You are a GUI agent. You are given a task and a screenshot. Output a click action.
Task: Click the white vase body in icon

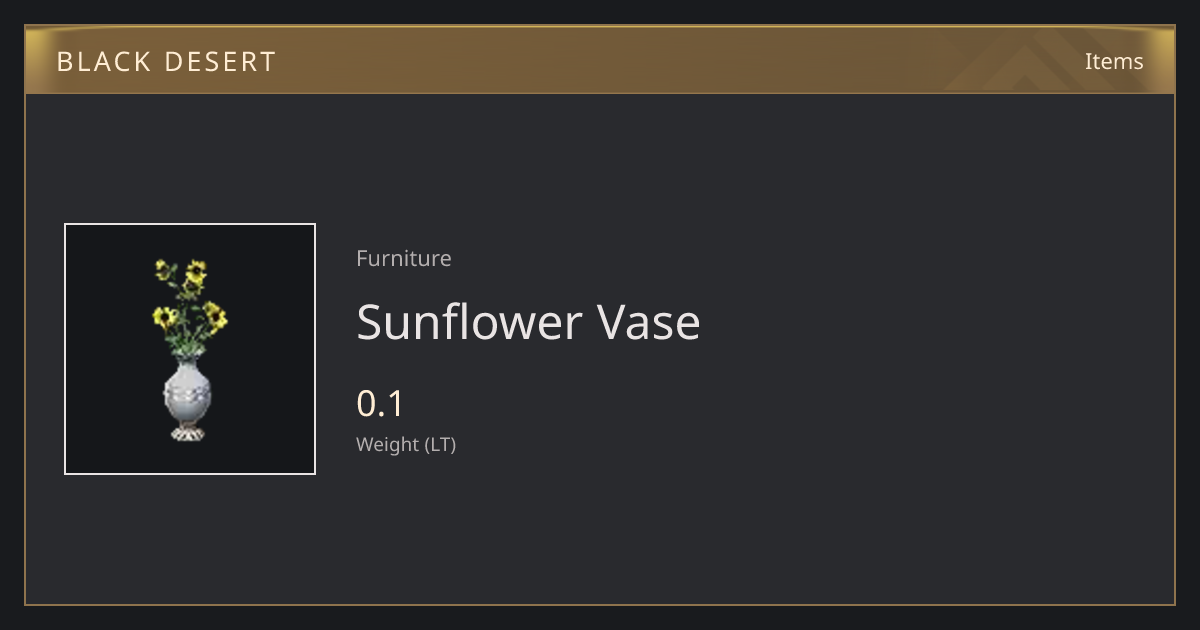[x=188, y=393]
